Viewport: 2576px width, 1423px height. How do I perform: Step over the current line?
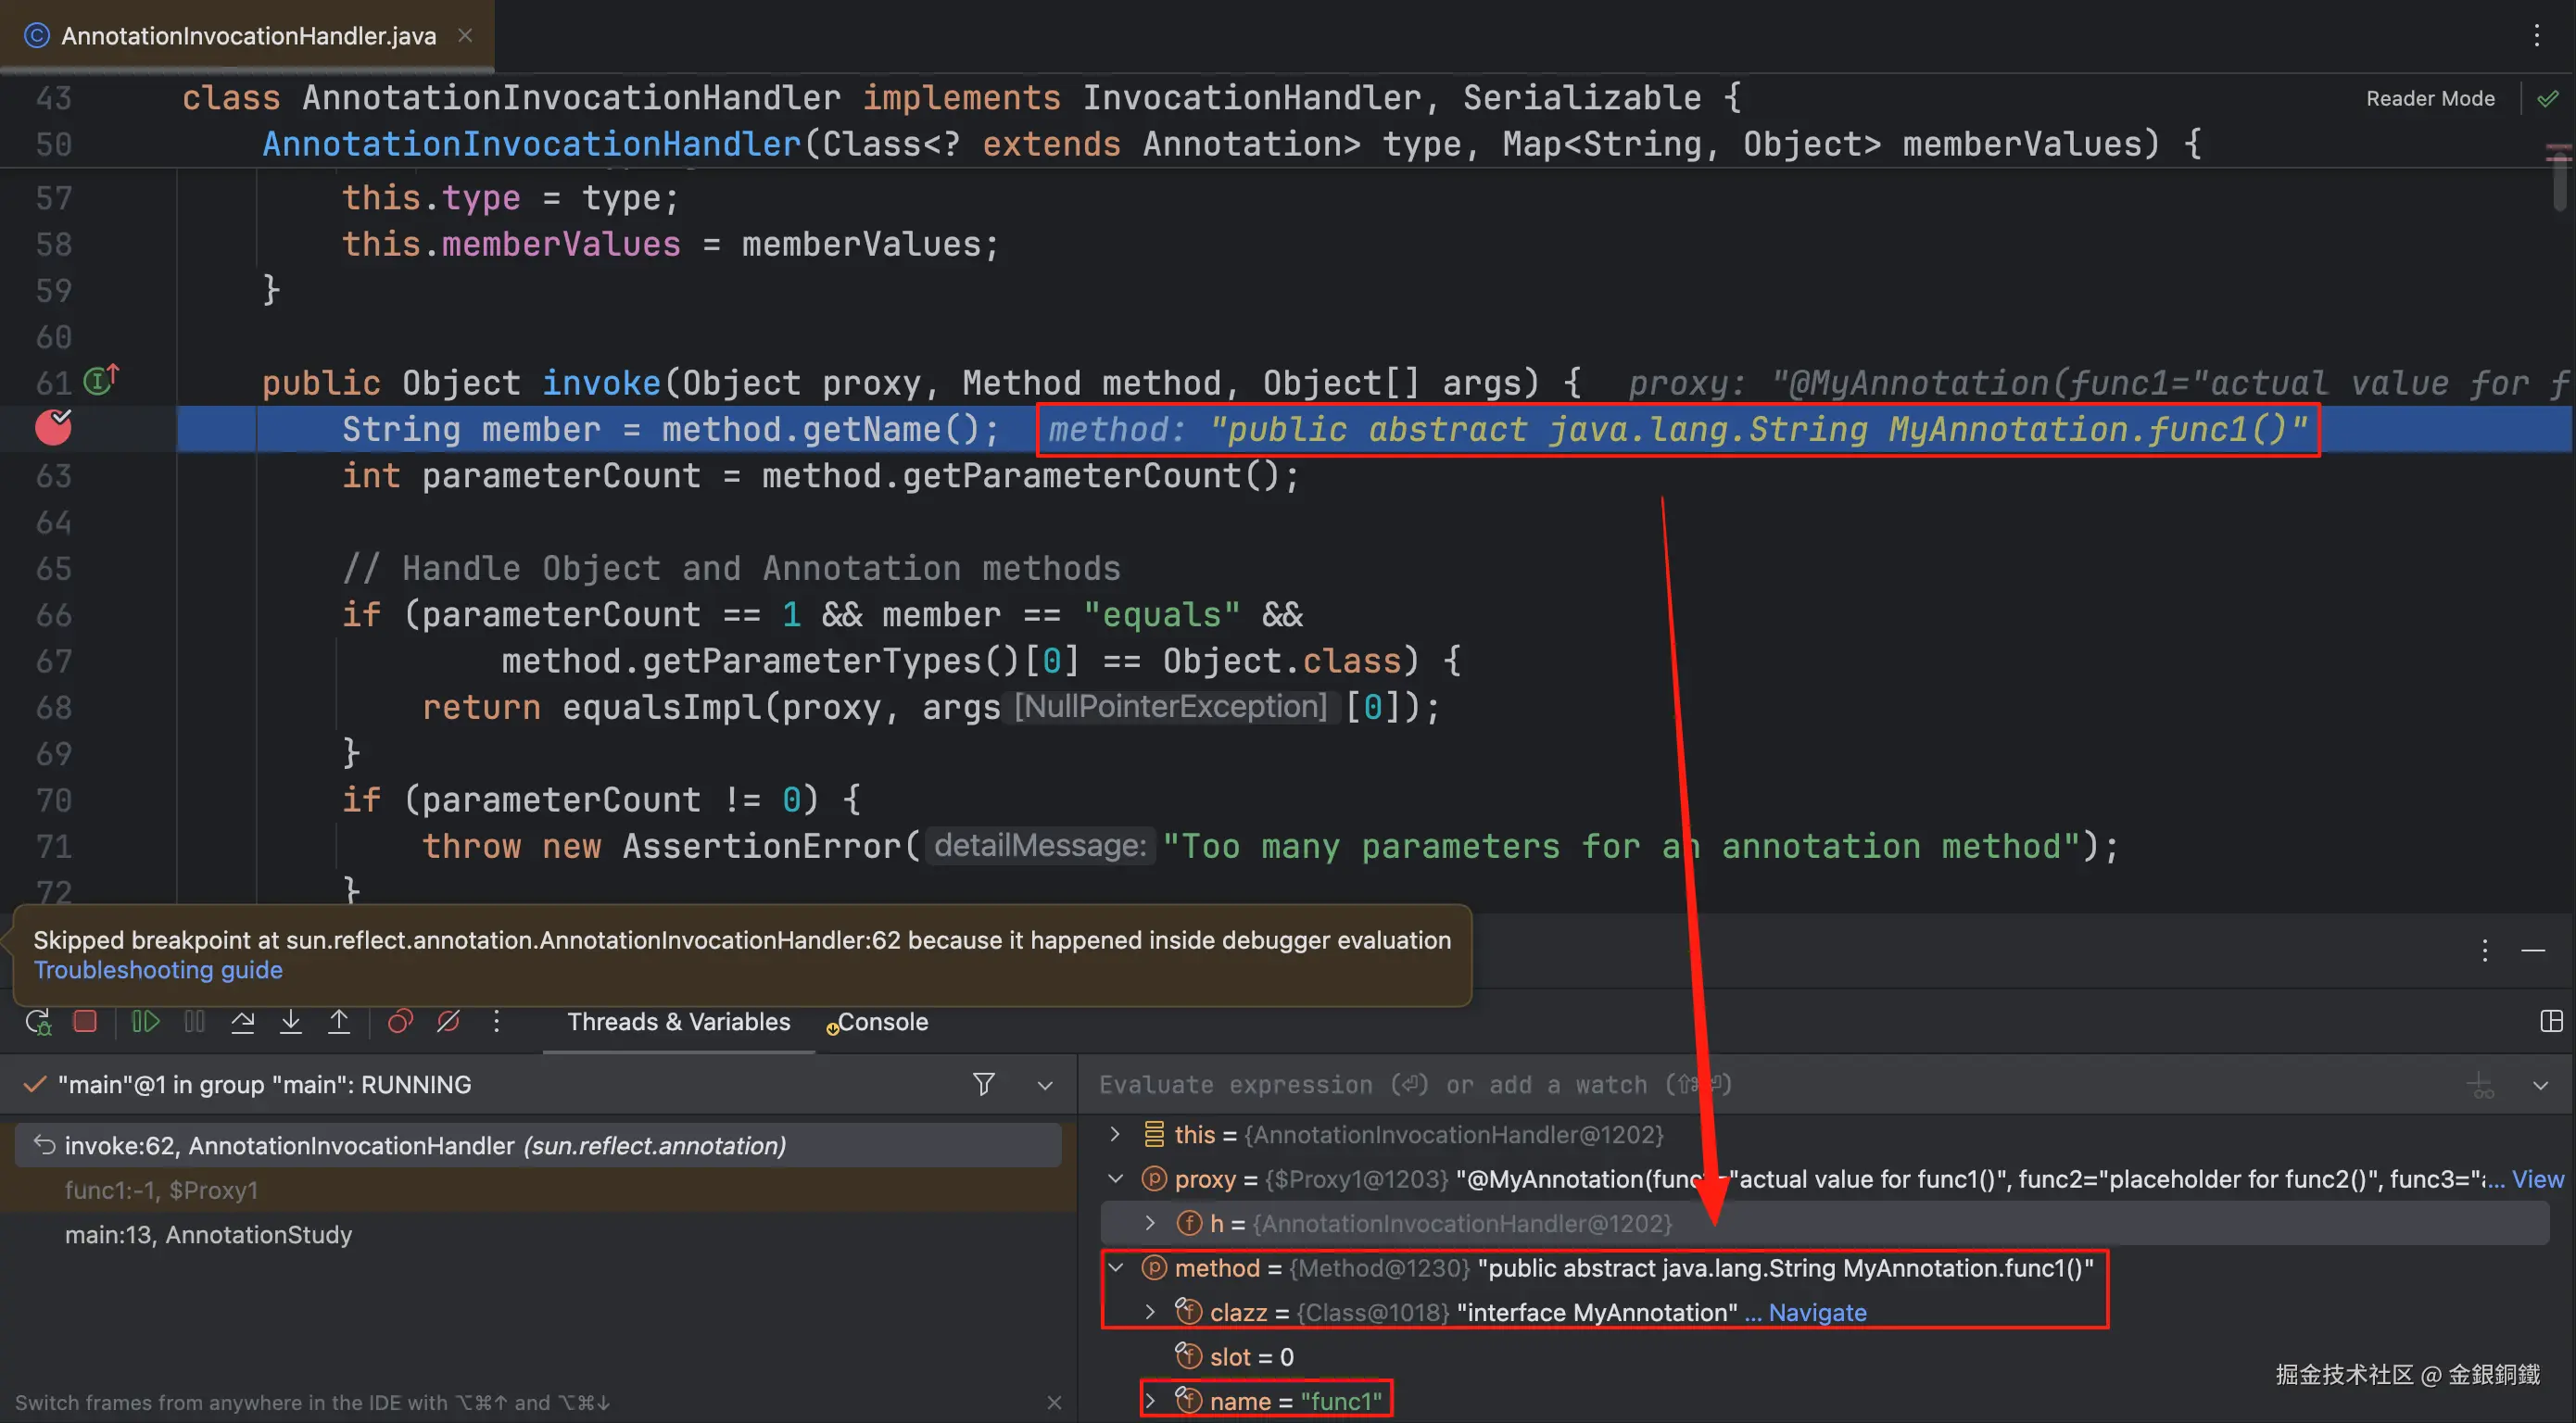pyautogui.click(x=242, y=1021)
